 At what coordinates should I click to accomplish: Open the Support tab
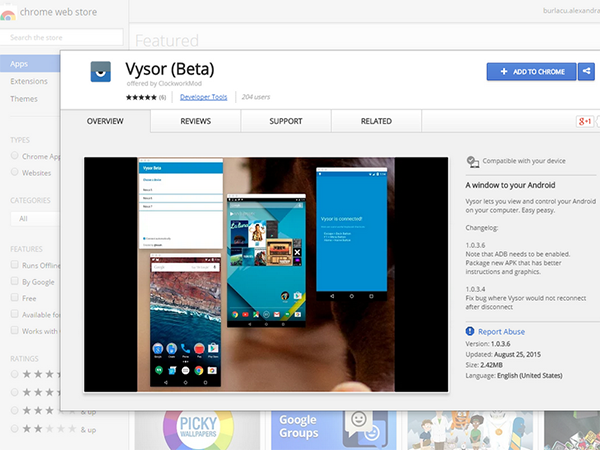pos(286,121)
